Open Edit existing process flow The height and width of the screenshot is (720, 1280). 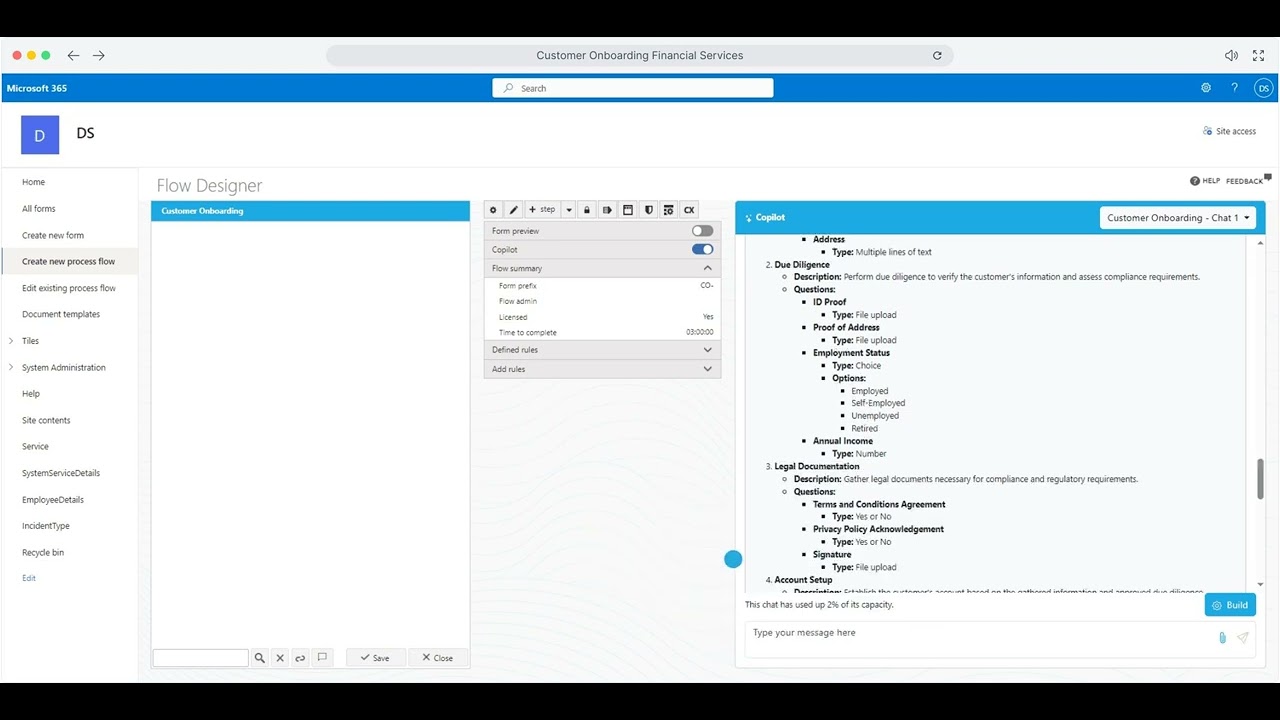point(69,288)
